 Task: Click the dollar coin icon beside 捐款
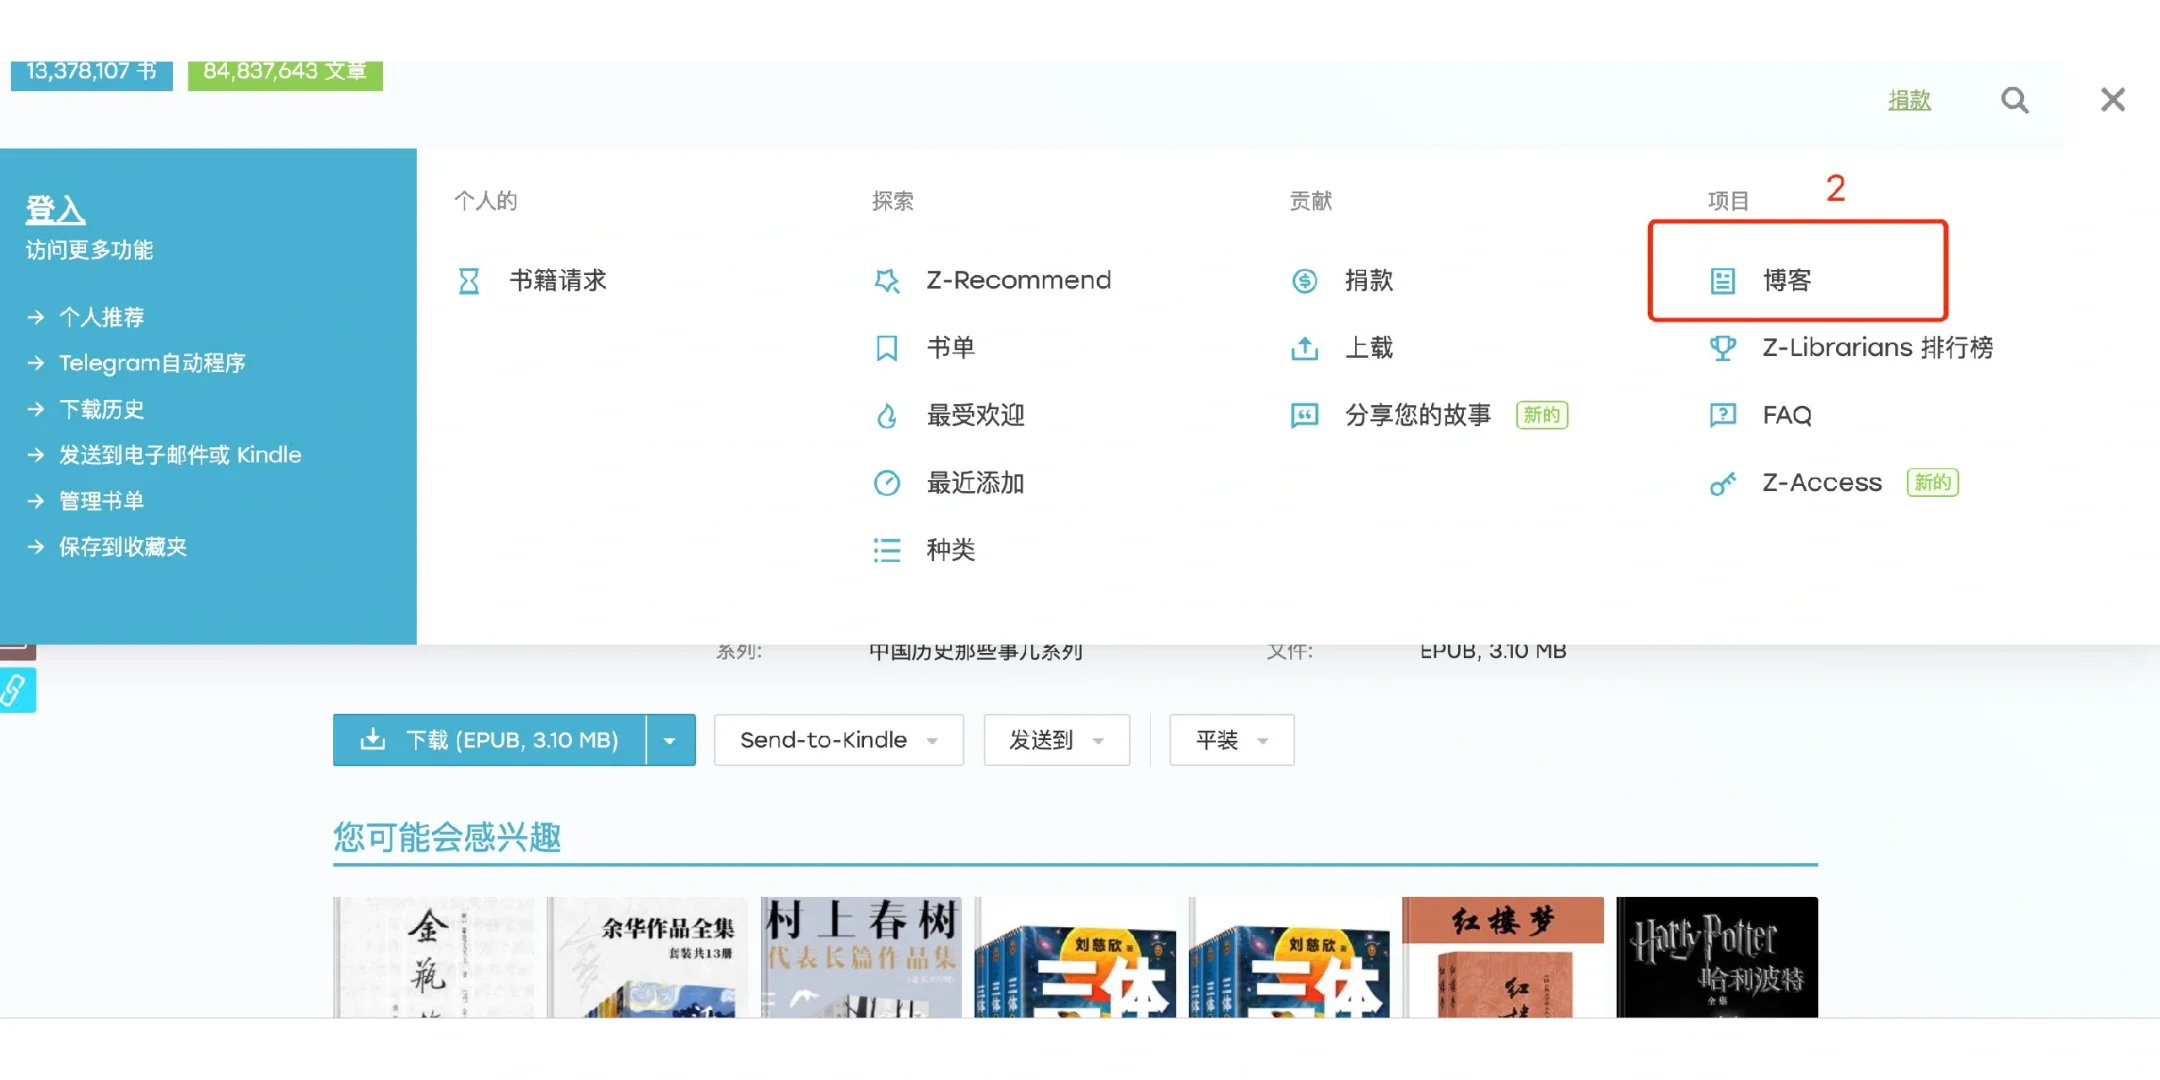pos(1304,281)
